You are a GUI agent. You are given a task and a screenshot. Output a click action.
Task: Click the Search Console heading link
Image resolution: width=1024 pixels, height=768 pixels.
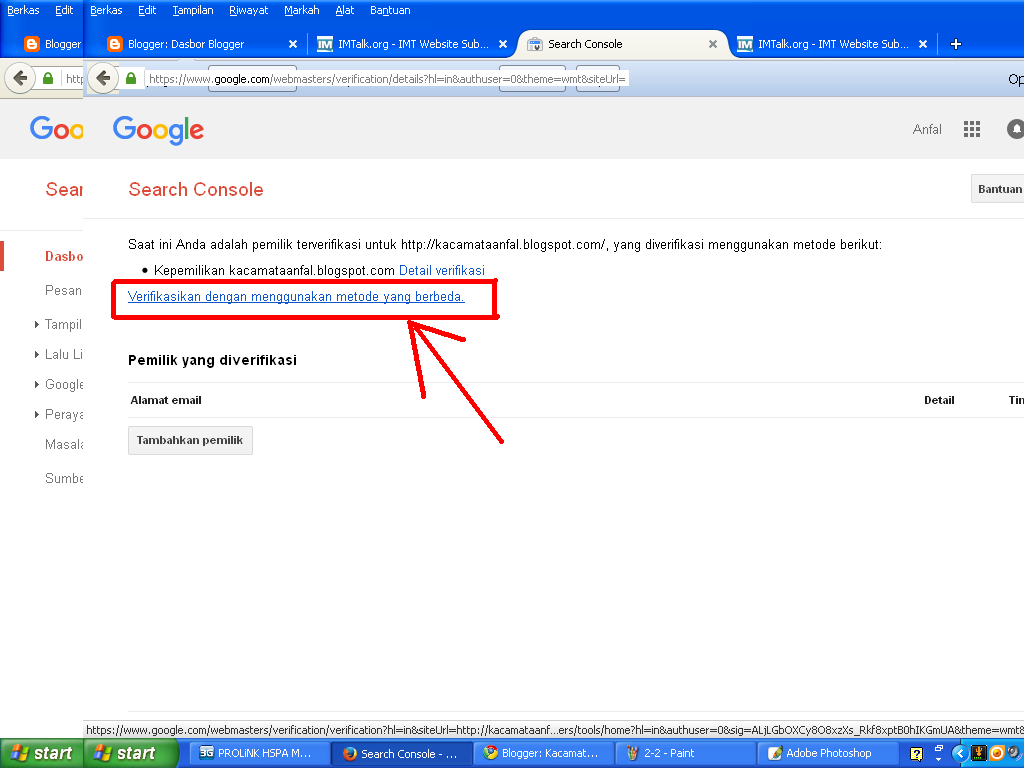point(196,189)
